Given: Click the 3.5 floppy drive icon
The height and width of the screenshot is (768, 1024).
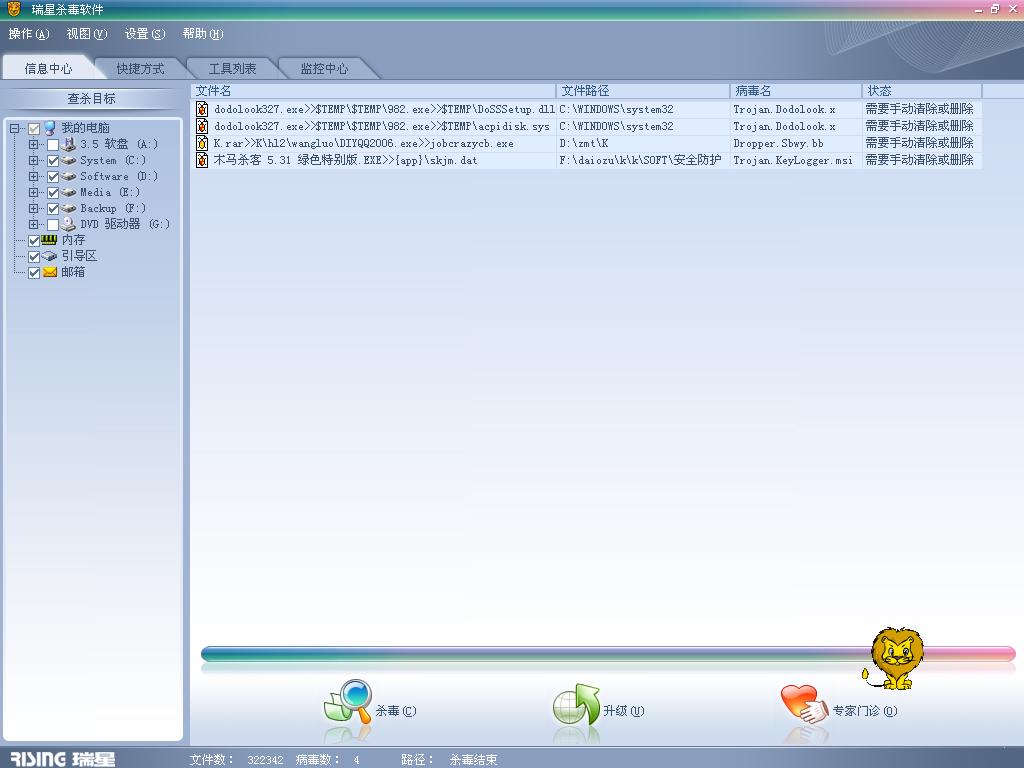Looking at the screenshot, I should click(x=69, y=144).
